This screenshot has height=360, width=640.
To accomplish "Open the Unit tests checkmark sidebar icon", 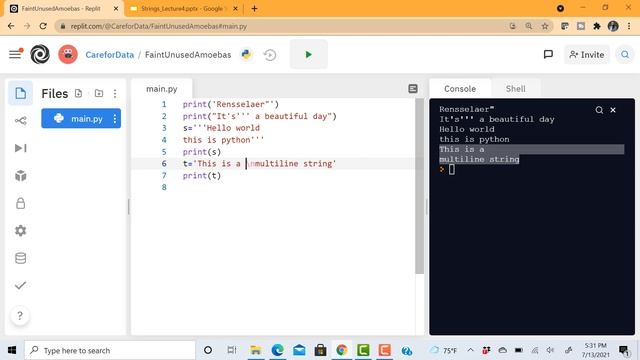I will 20,285.
